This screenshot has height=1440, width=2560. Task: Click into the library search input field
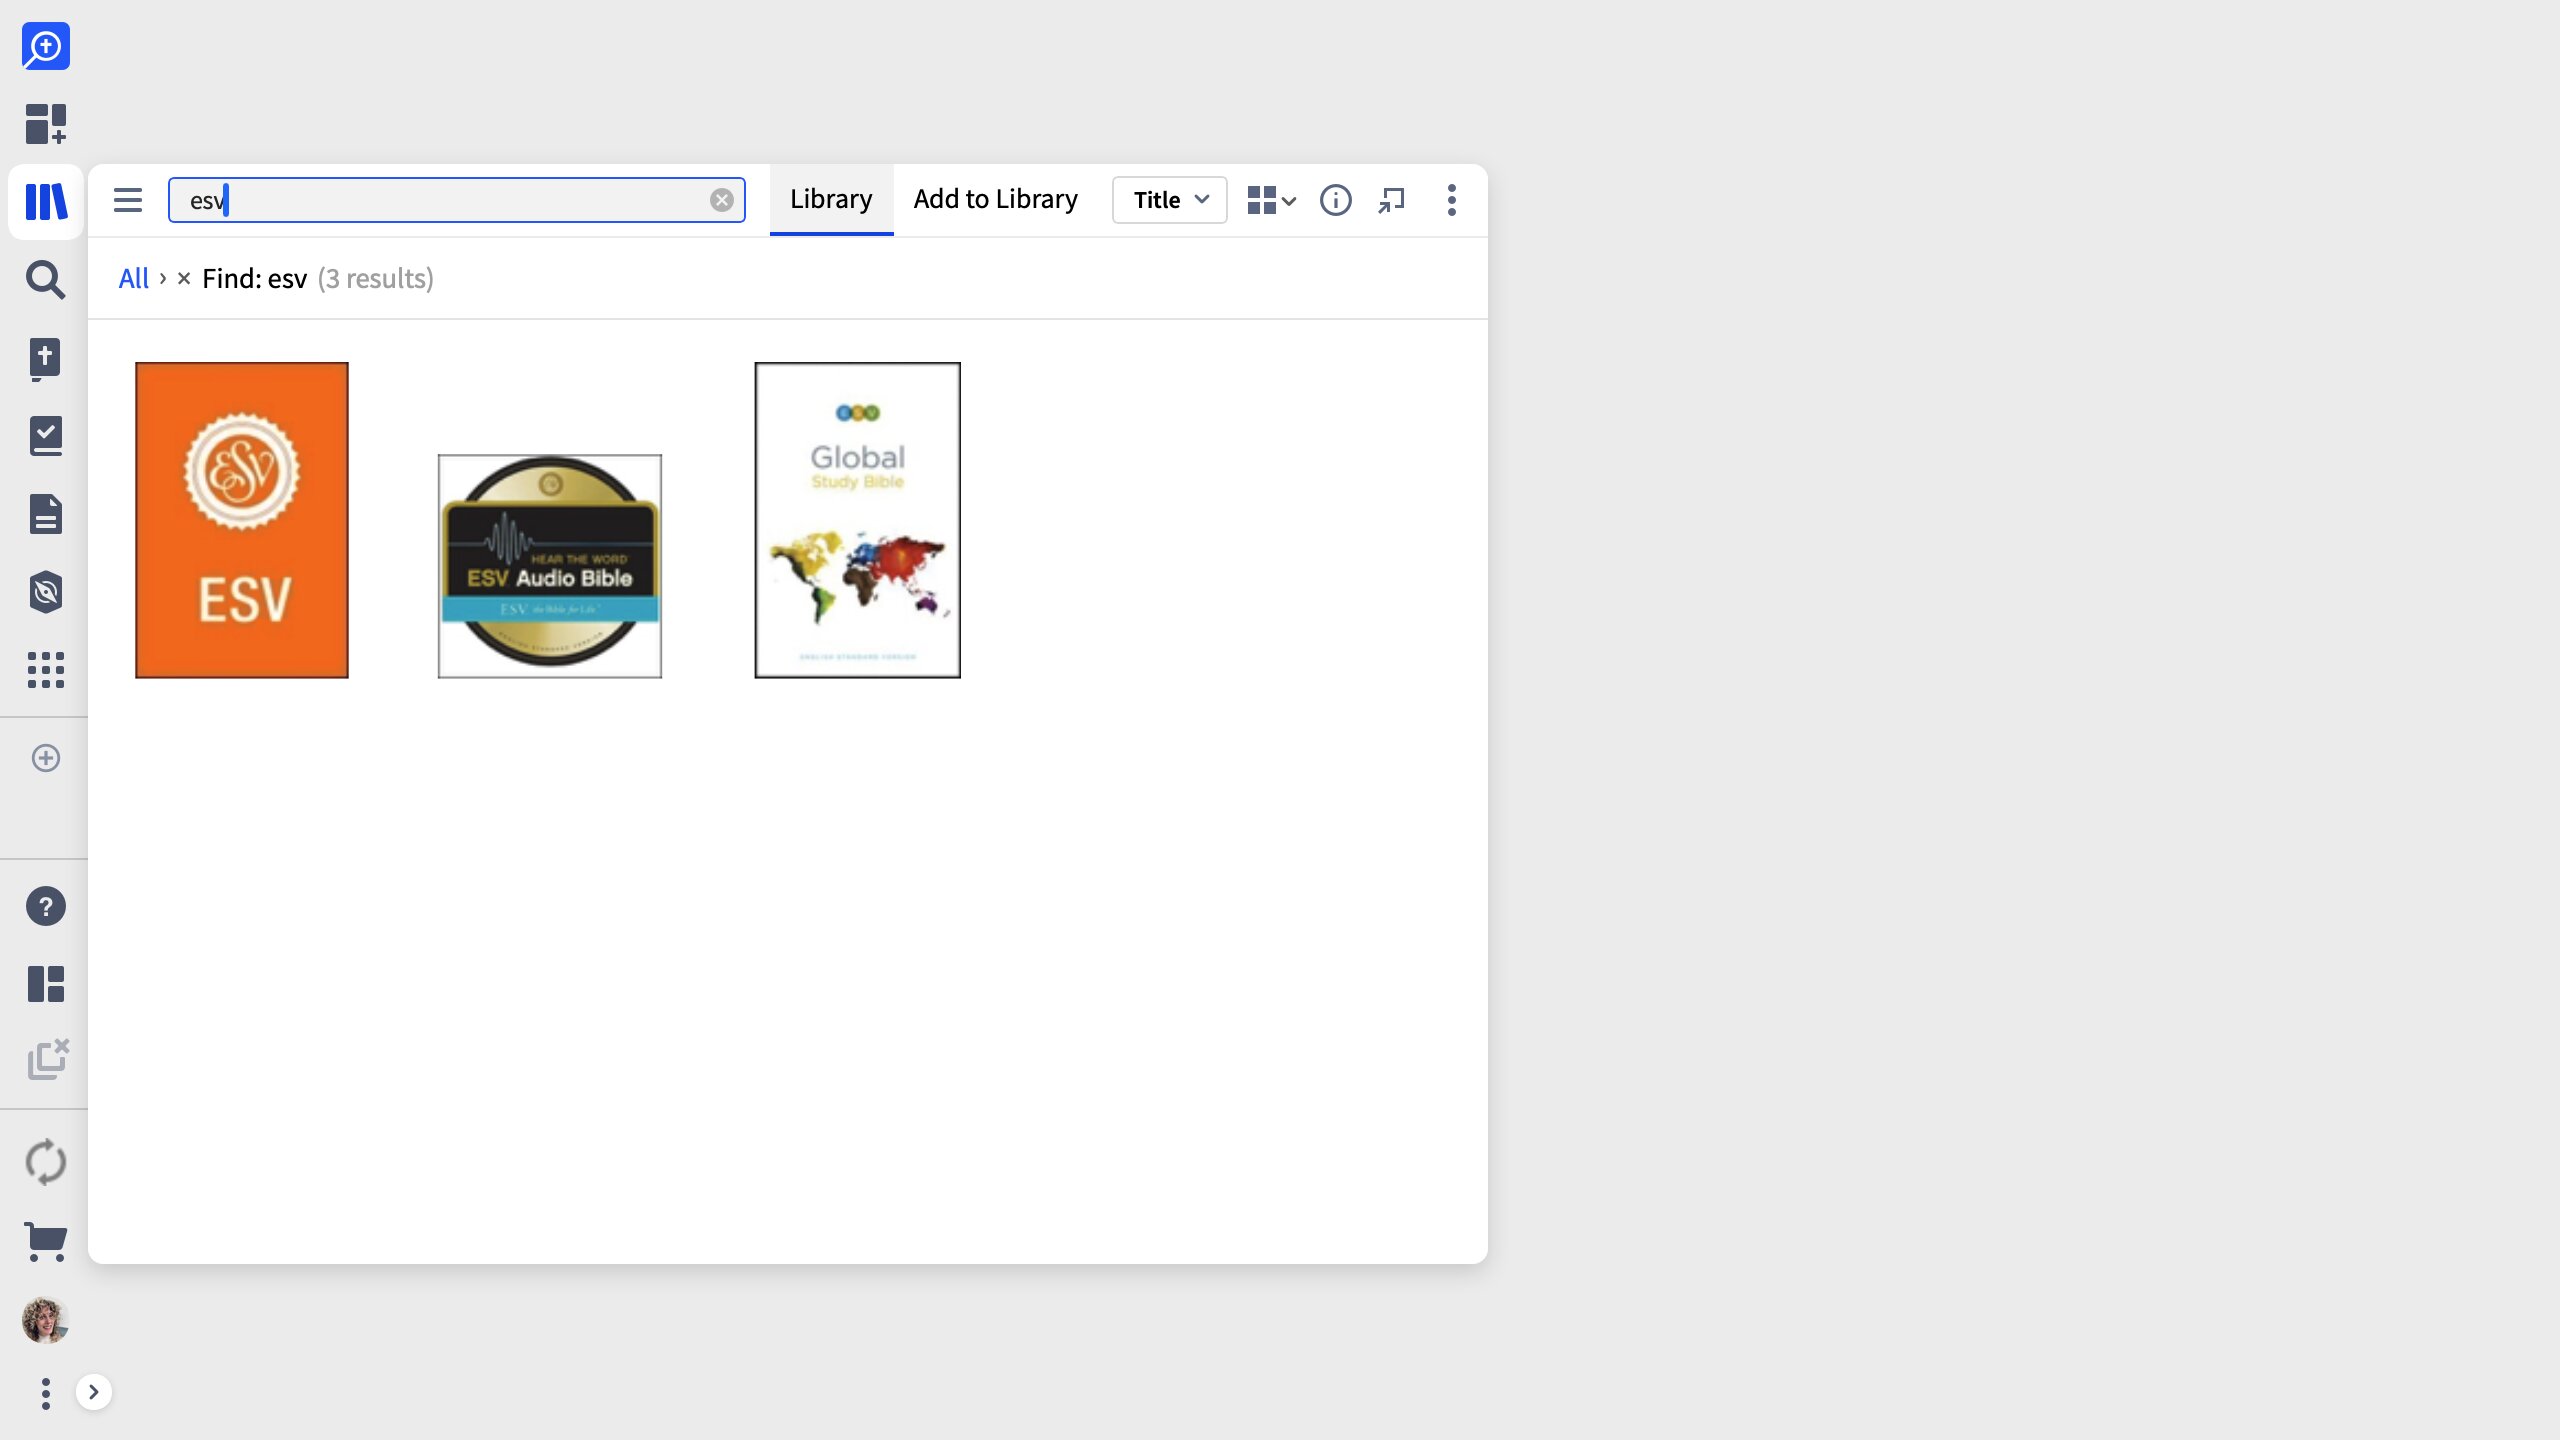457,200
